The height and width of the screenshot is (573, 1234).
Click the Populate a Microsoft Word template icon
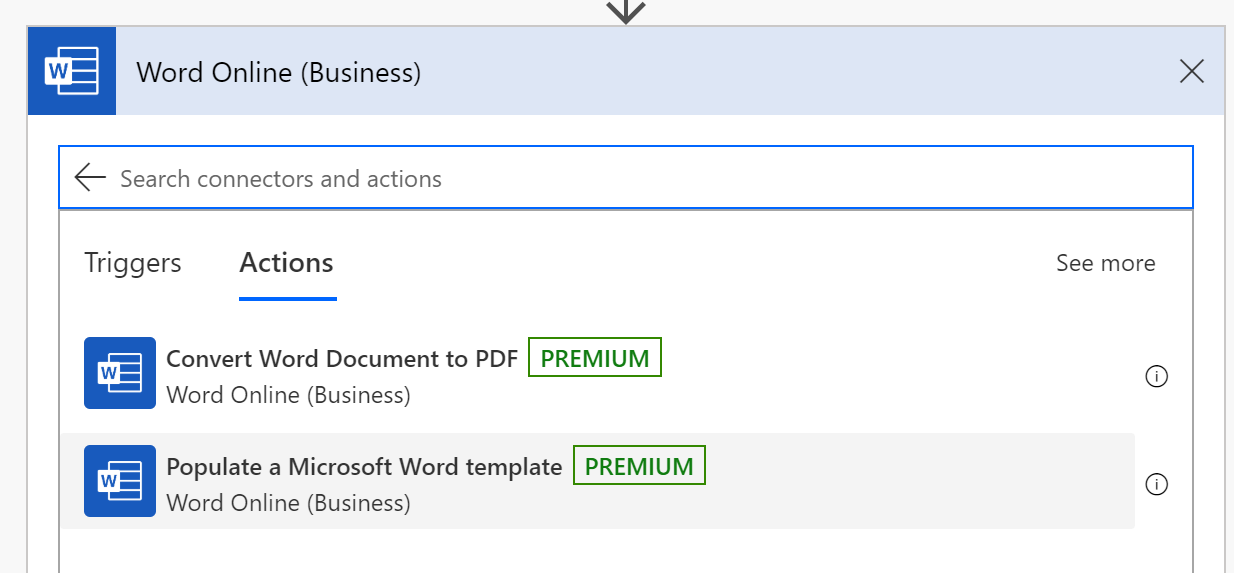click(x=120, y=481)
